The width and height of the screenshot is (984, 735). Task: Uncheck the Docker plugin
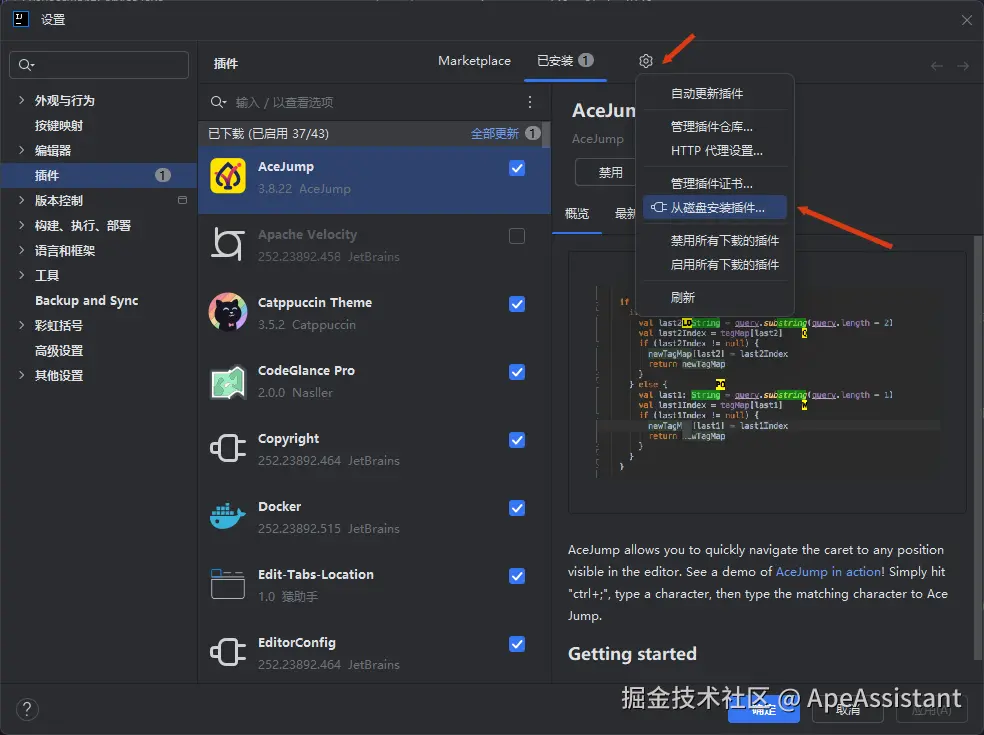[x=517, y=508]
